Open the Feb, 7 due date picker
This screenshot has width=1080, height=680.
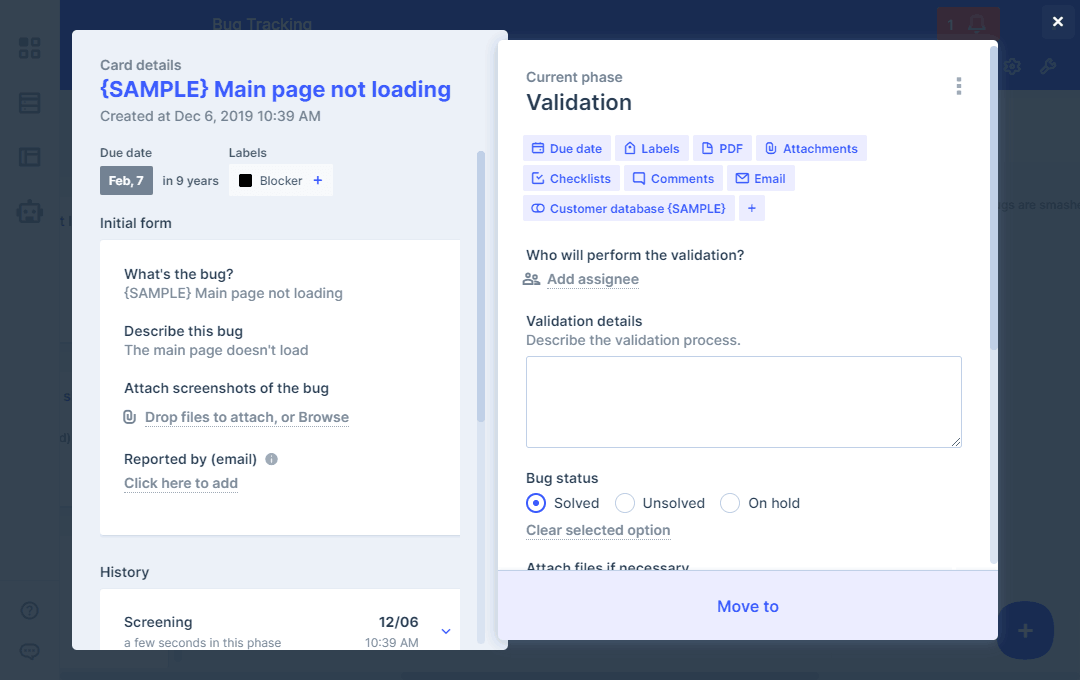pyautogui.click(x=126, y=181)
